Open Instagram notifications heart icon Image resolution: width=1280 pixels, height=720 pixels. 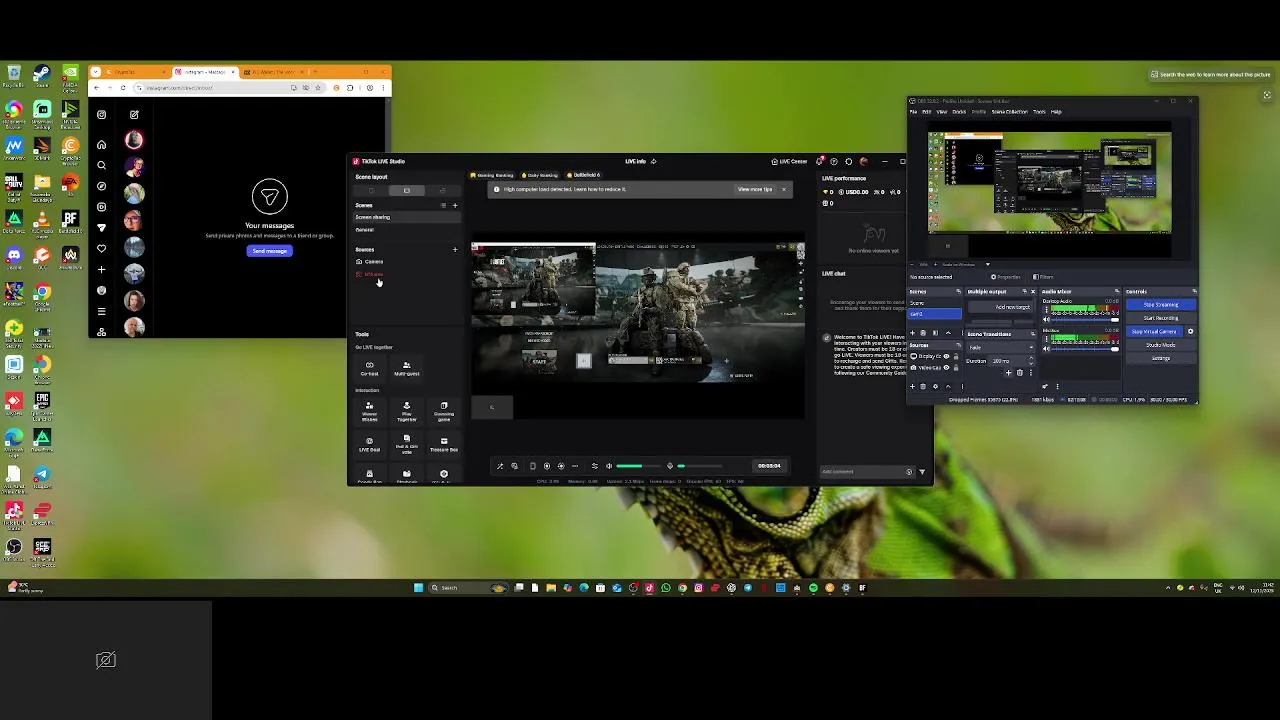point(101,249)
